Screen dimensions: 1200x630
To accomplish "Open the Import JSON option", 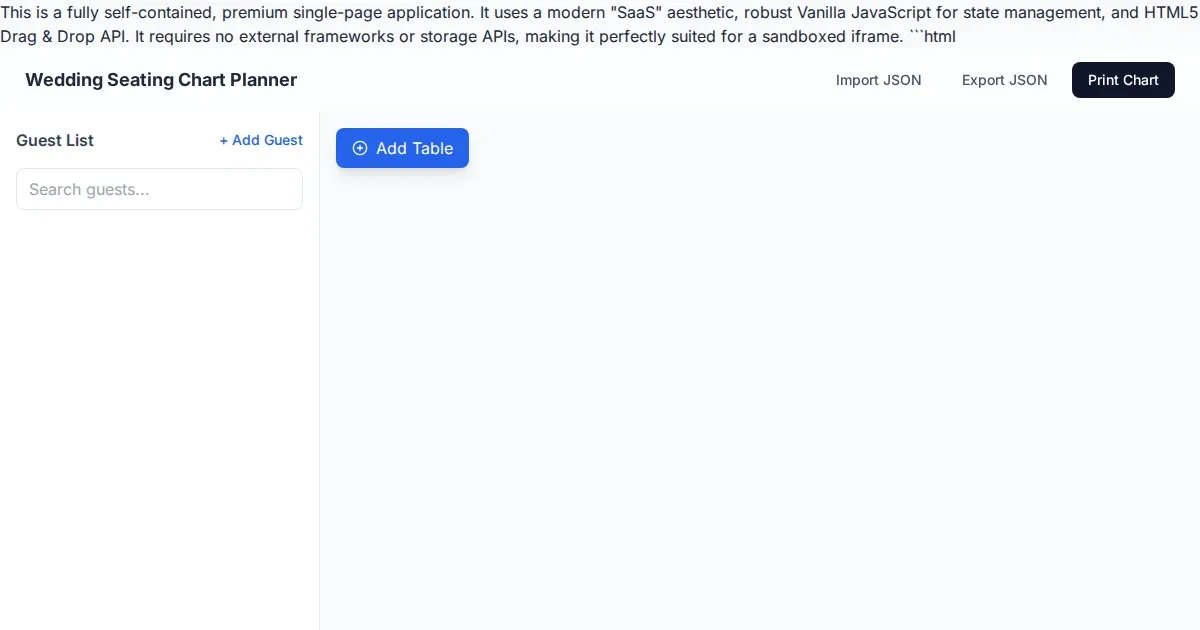I will click(878, 80).
